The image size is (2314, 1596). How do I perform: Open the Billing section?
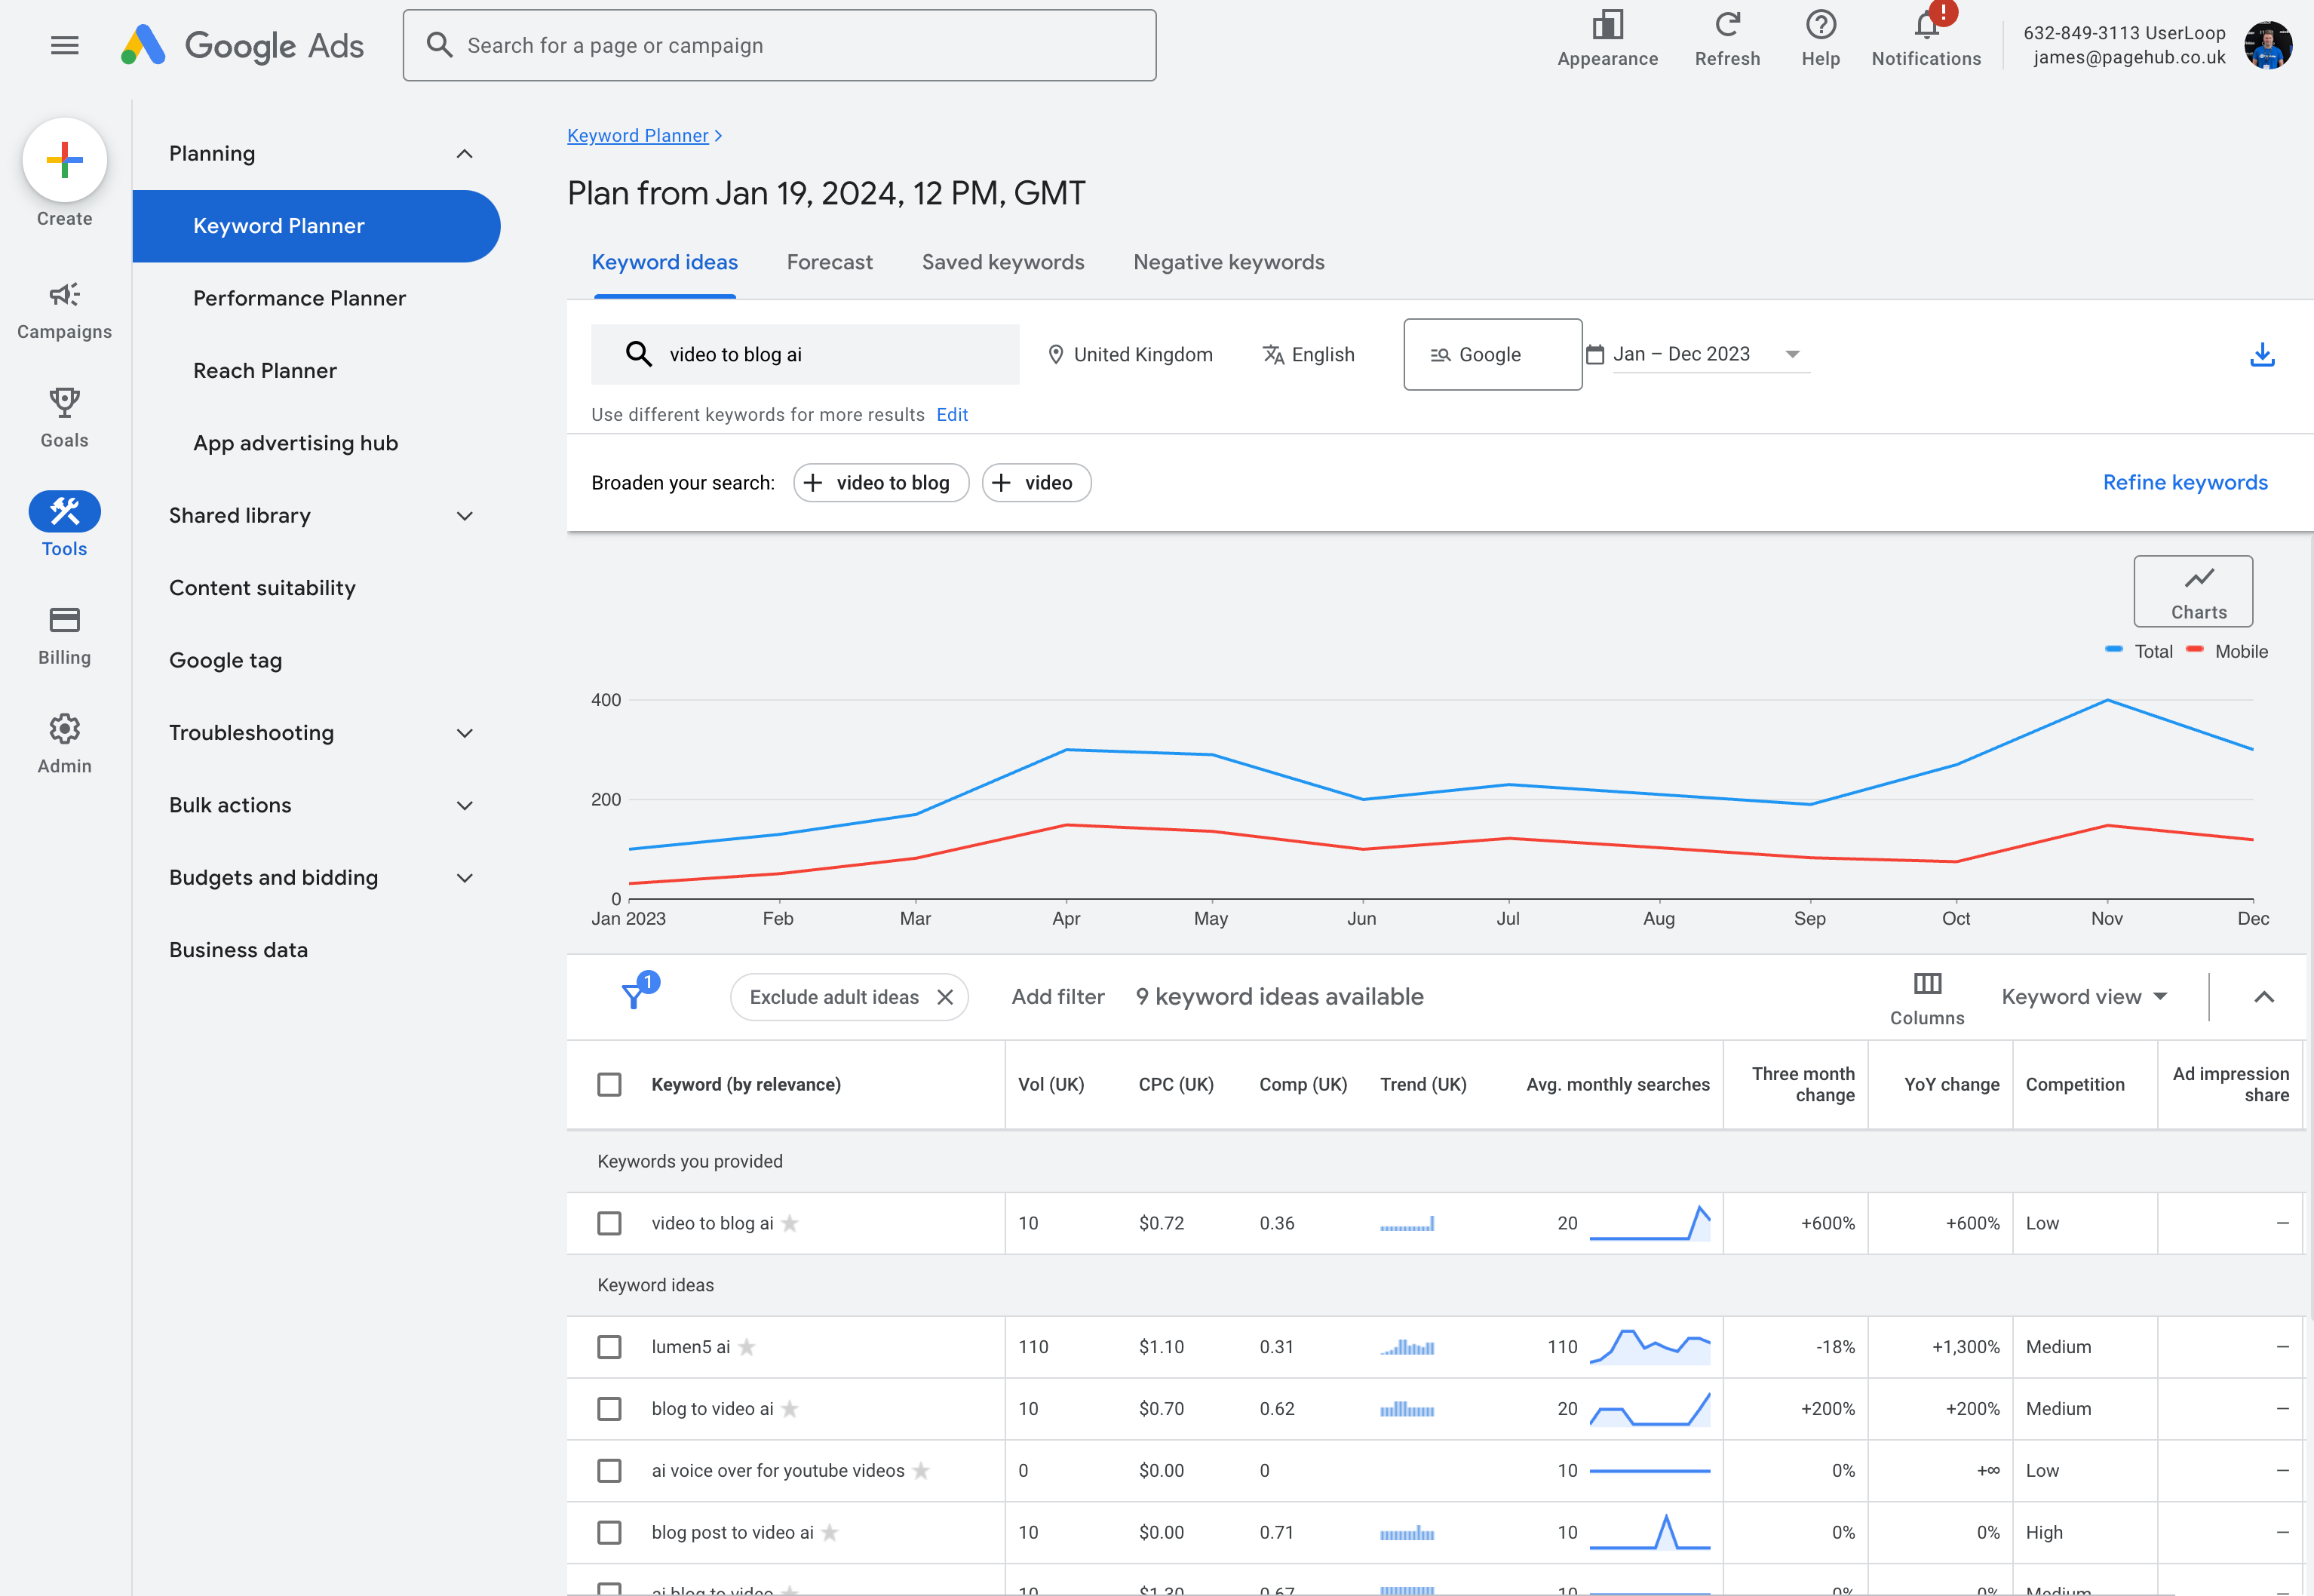pos(65,636)
